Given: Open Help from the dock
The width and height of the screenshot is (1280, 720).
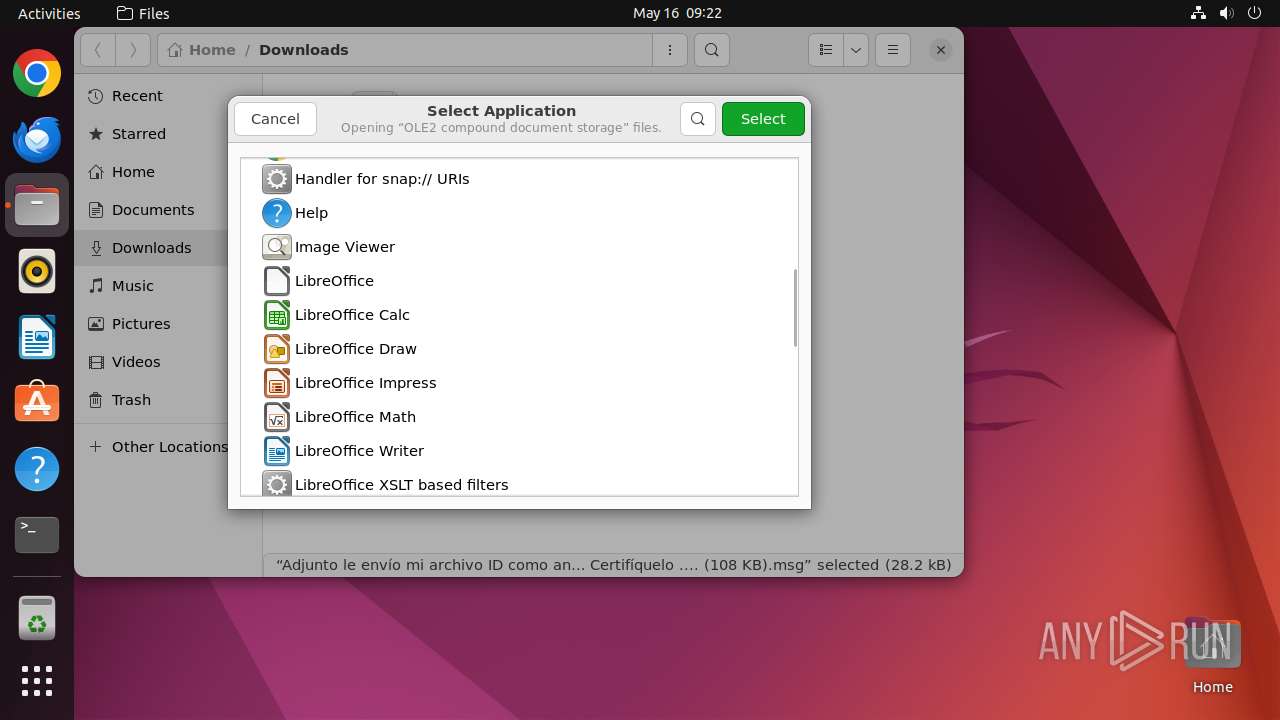Looking at the screenshot, I should pos(37,469).
